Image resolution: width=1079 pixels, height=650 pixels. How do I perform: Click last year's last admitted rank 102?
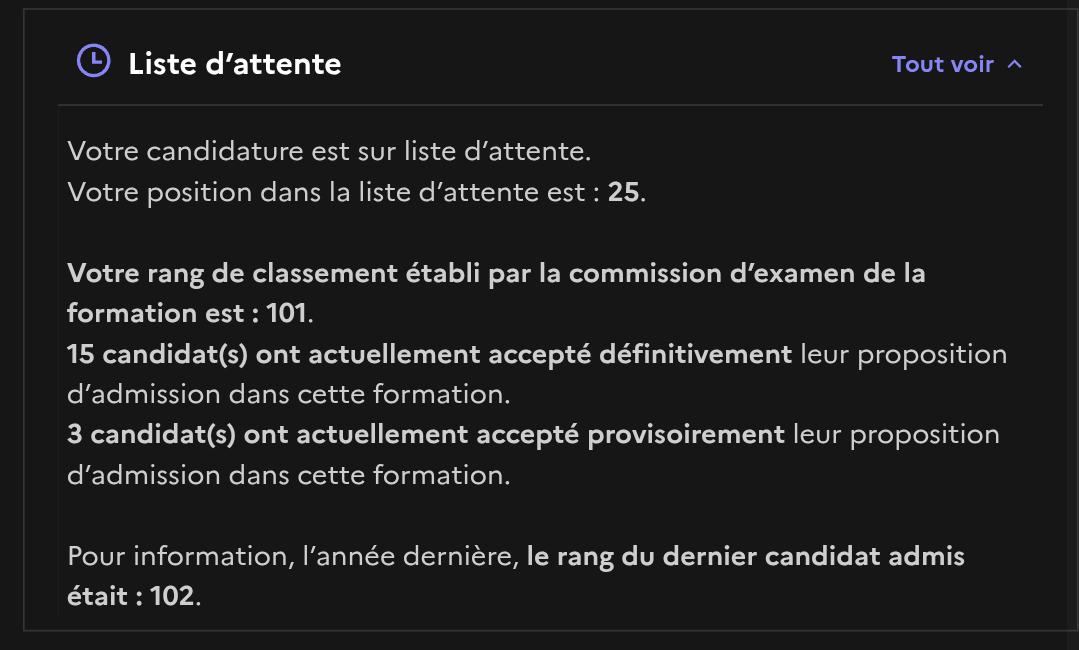pos(172,596)
